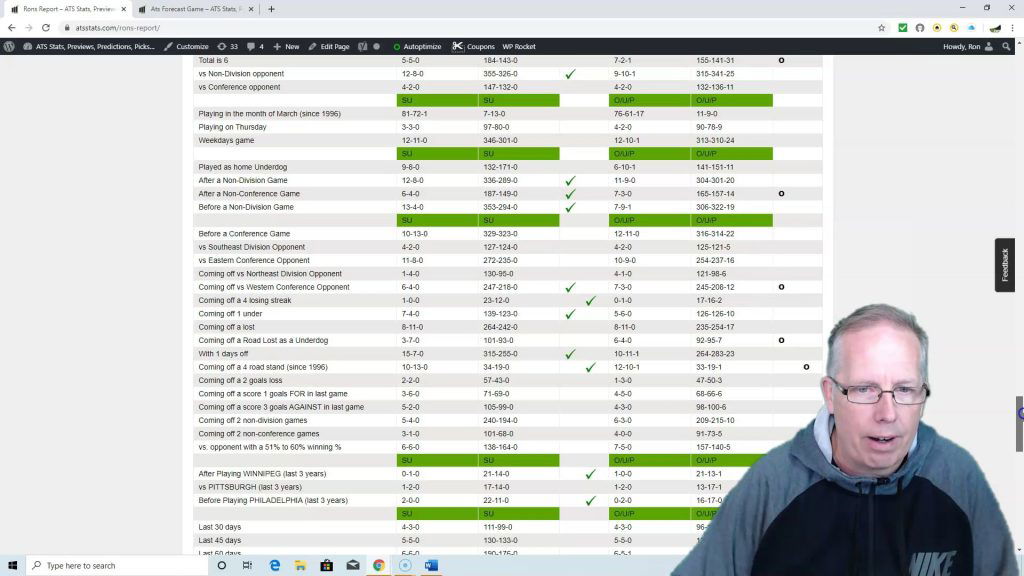Click 'Before Playing PHILADELPHIA (last 3 years)'
This screenshot has width=1024, height=576.
click(273, 500)
